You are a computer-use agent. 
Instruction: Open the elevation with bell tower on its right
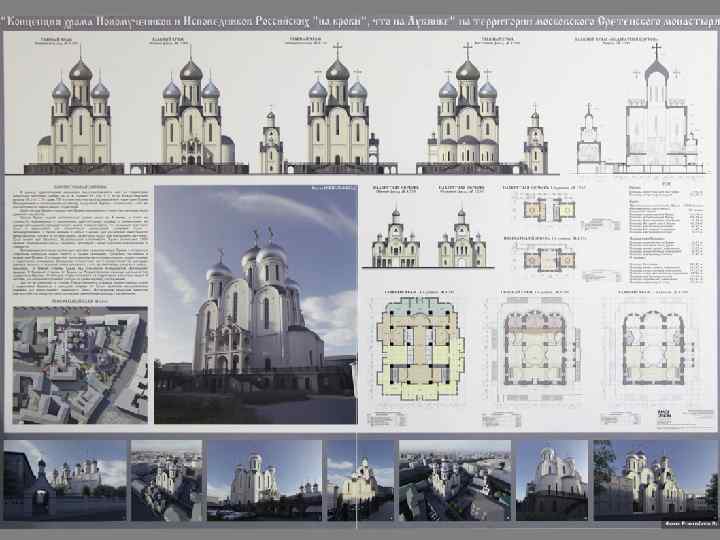coord(482,109)
